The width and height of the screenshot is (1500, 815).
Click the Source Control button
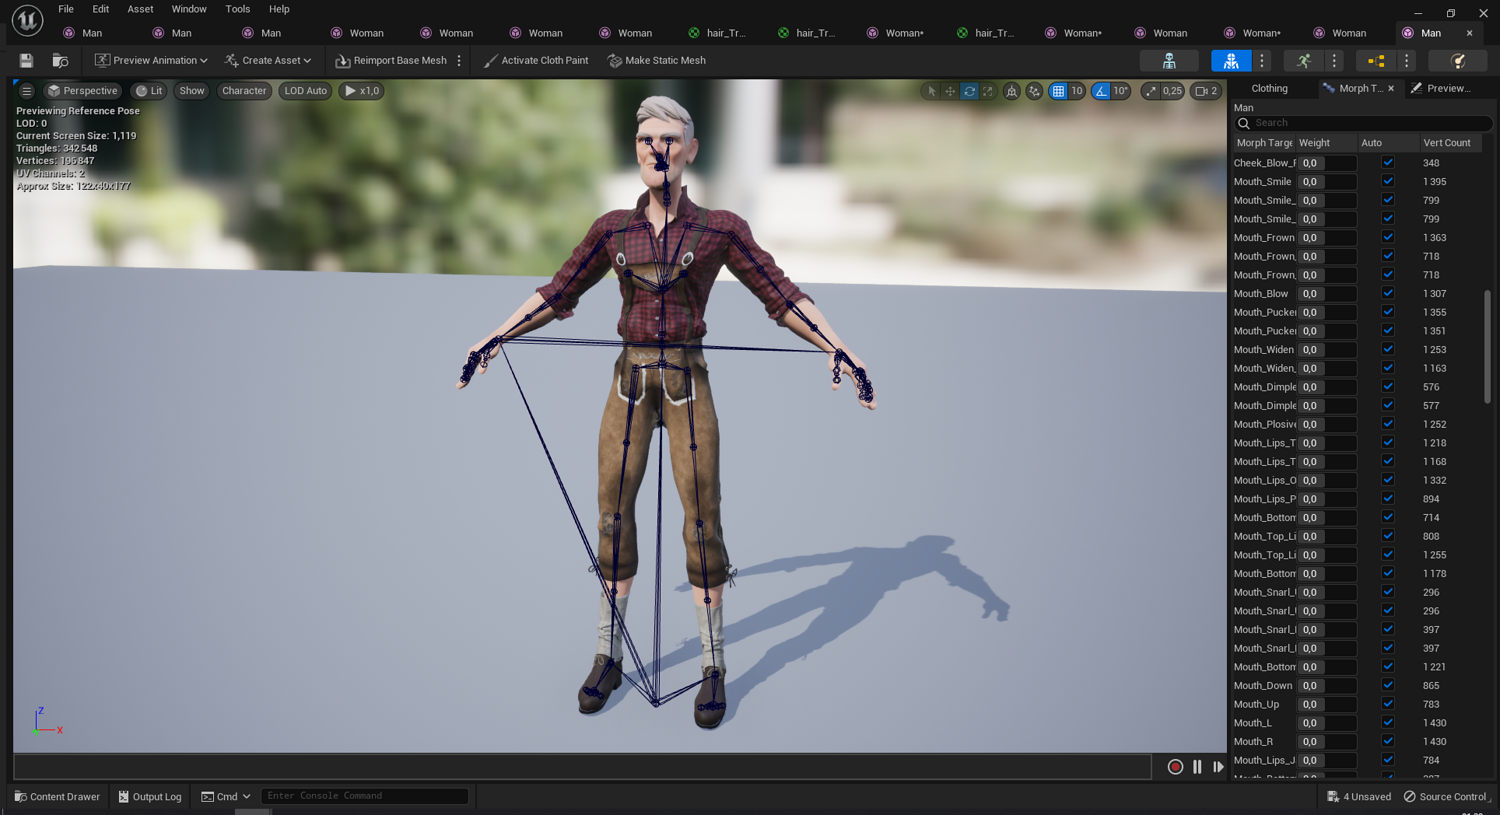(x=1445, y=797)
